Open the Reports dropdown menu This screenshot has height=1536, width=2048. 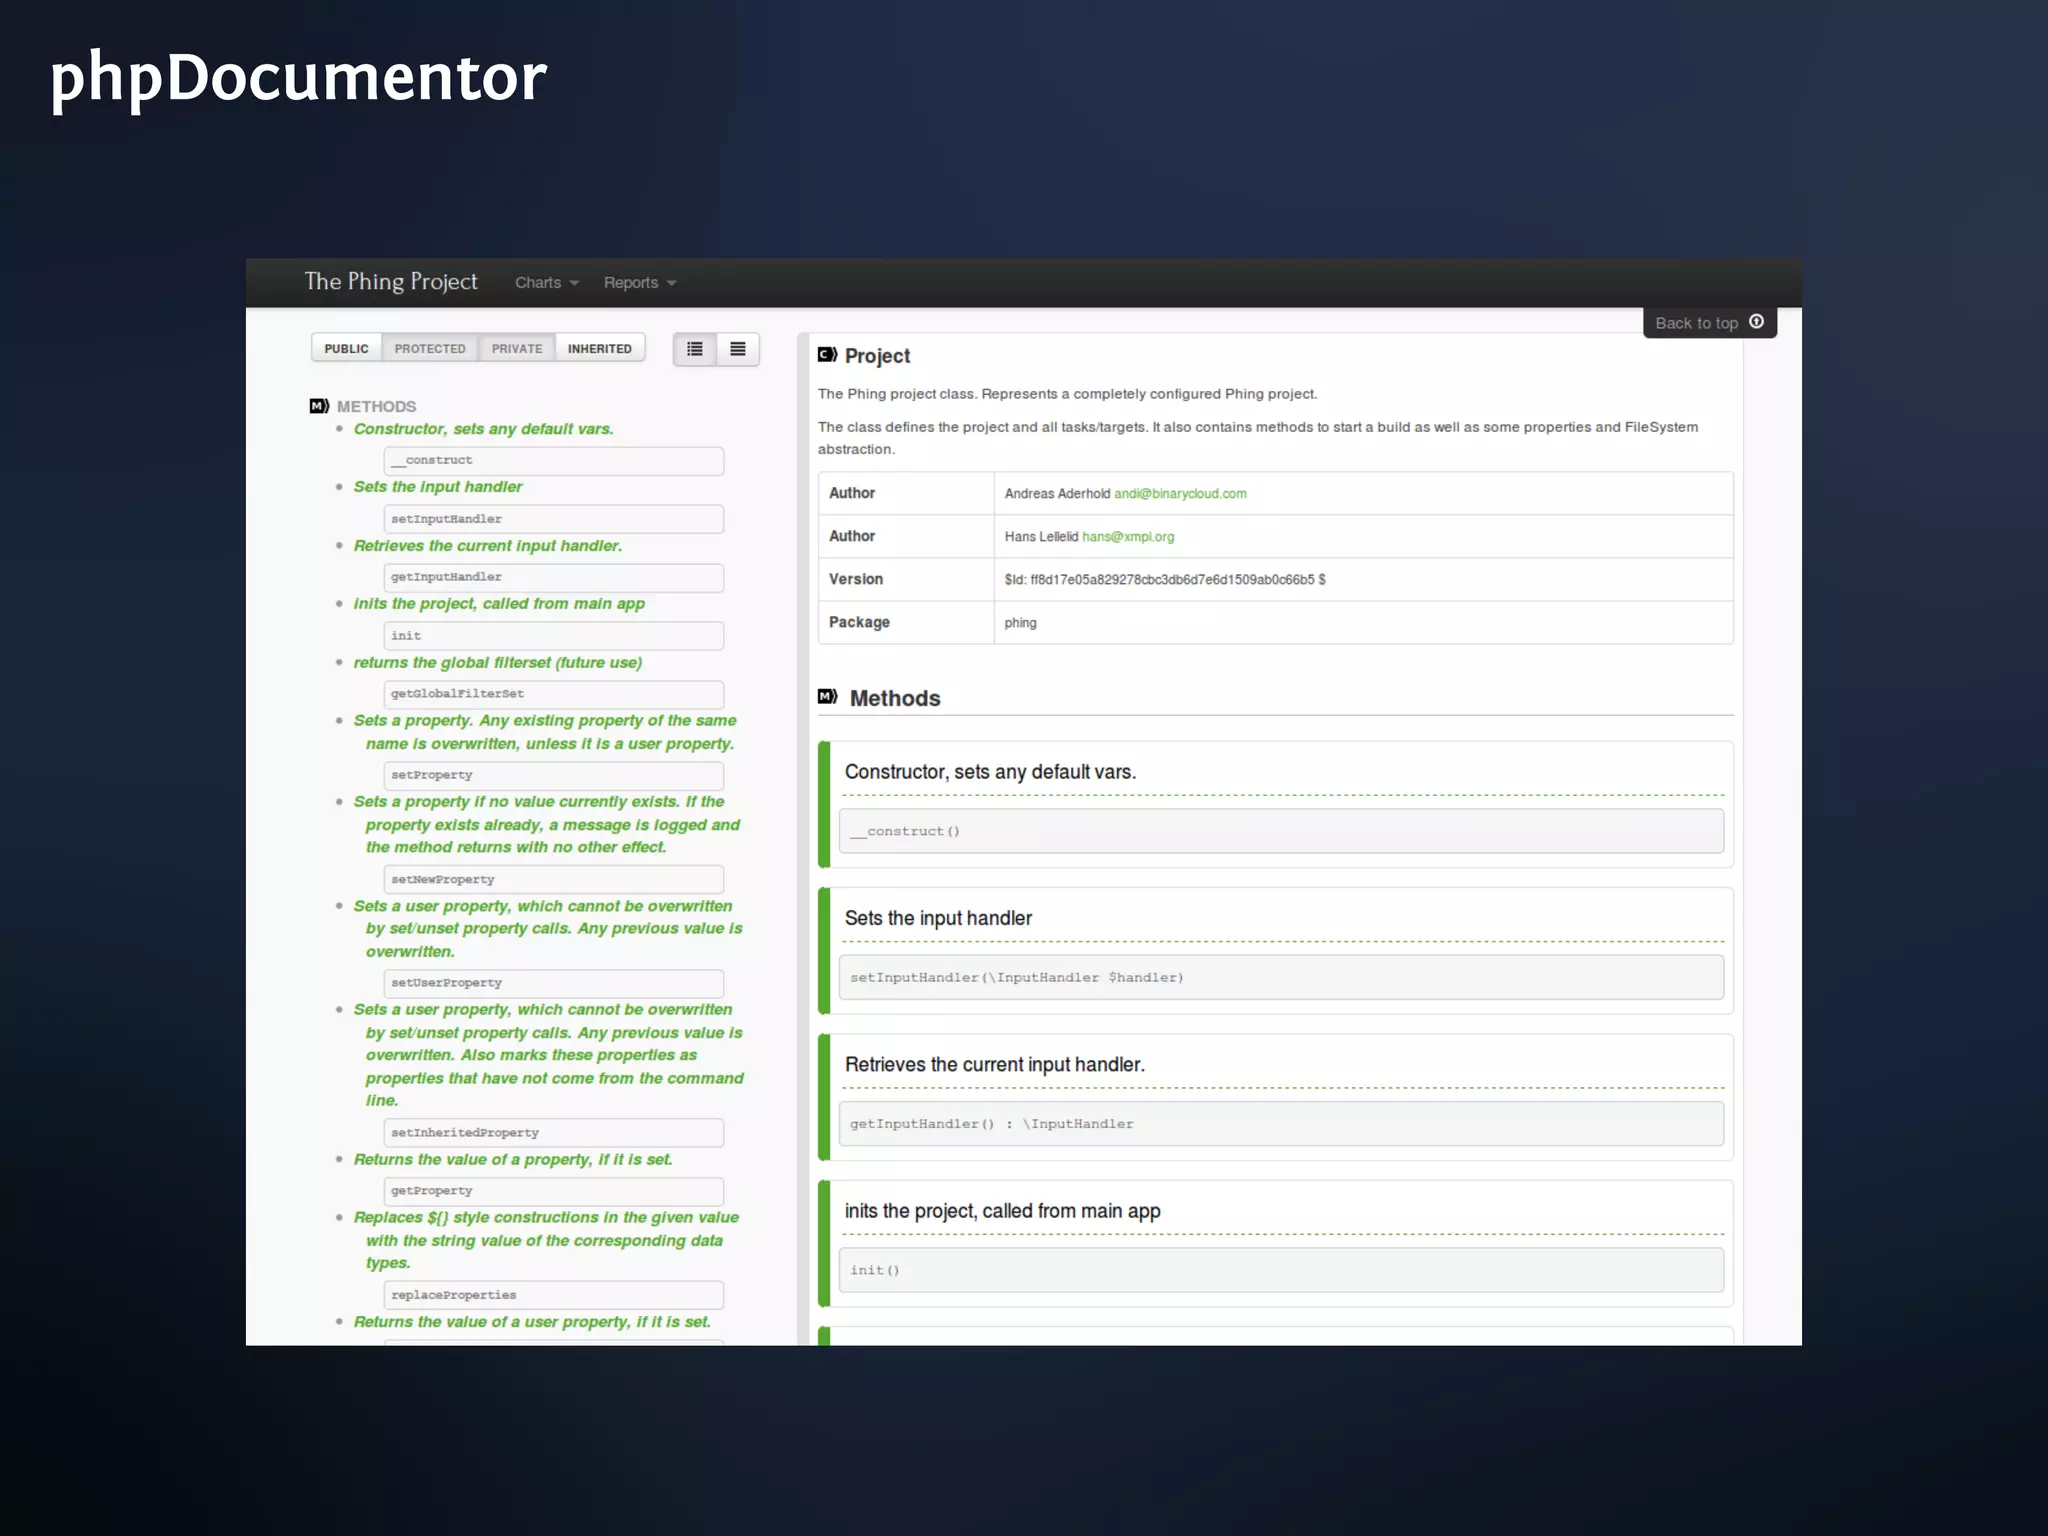pos(640,283)
